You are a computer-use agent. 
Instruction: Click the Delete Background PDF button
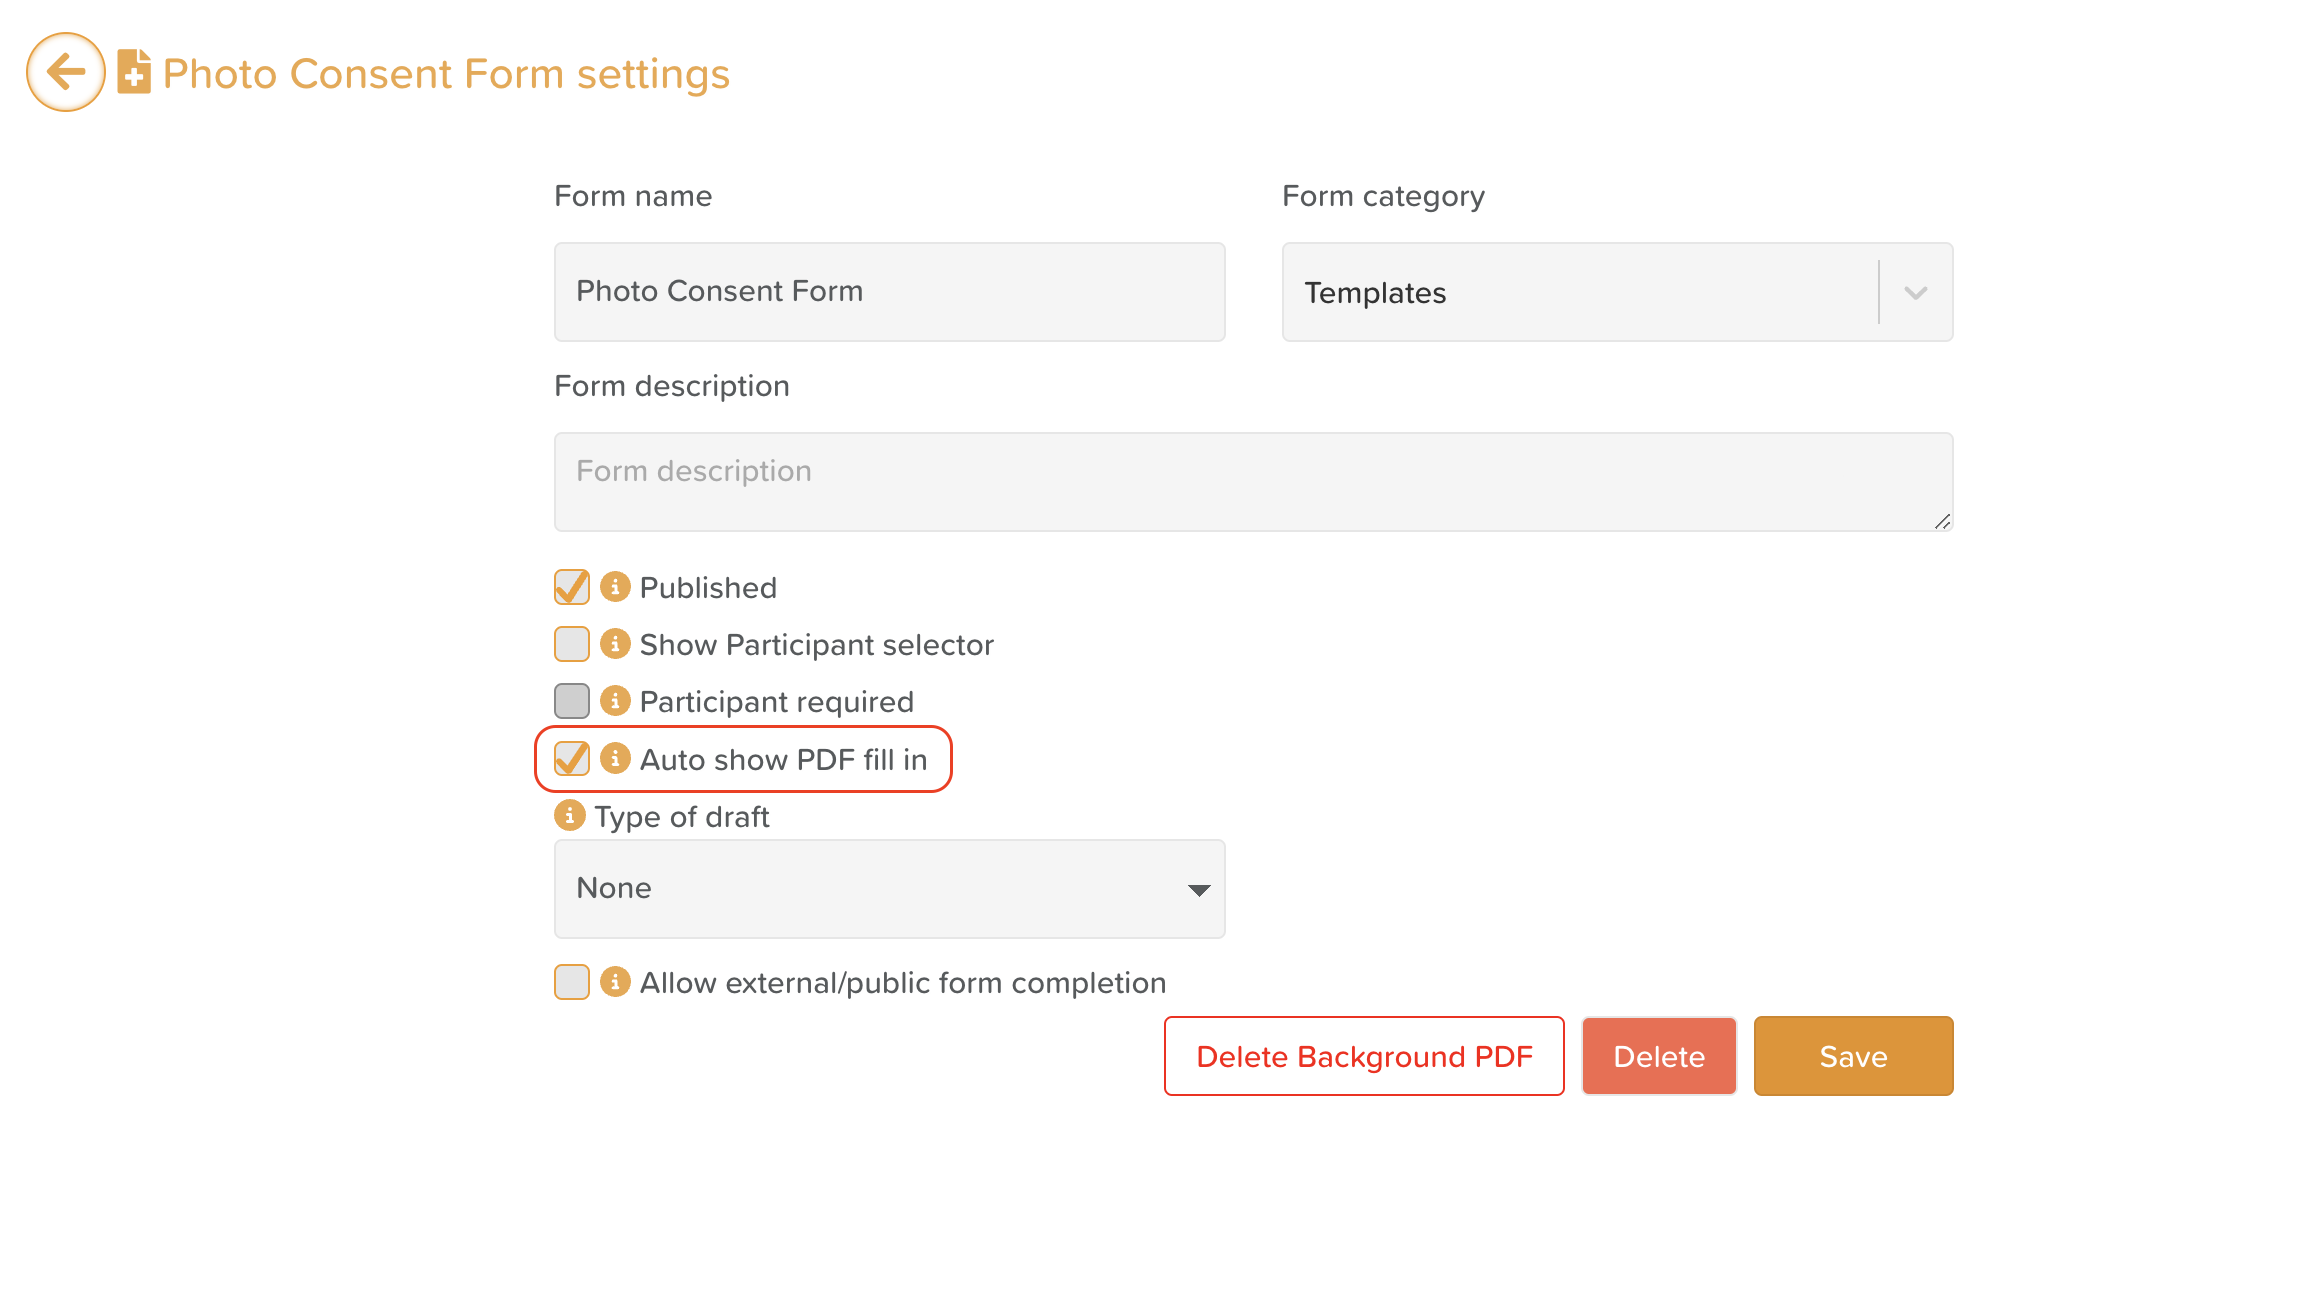1364,1056
